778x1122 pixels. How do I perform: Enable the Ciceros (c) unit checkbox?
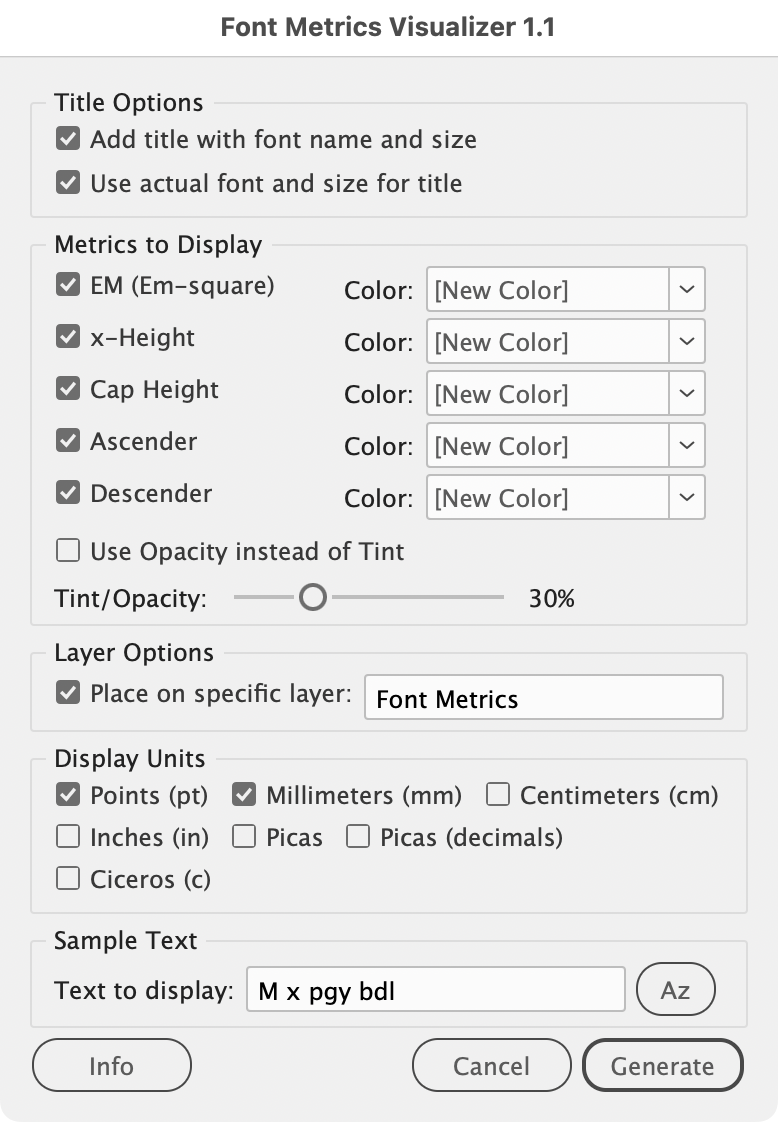[68, 879]
